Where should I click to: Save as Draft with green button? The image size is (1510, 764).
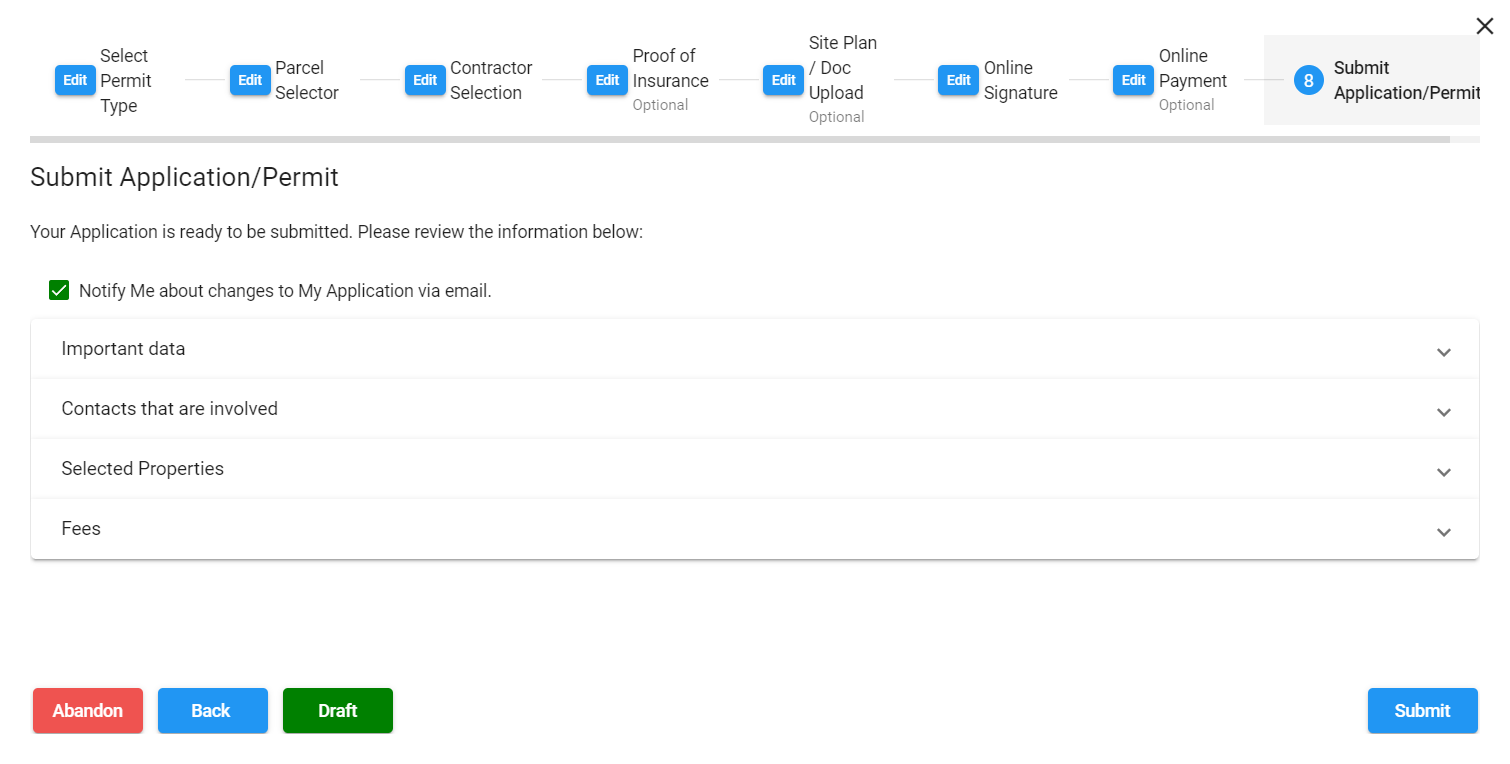tap(338, 711)
